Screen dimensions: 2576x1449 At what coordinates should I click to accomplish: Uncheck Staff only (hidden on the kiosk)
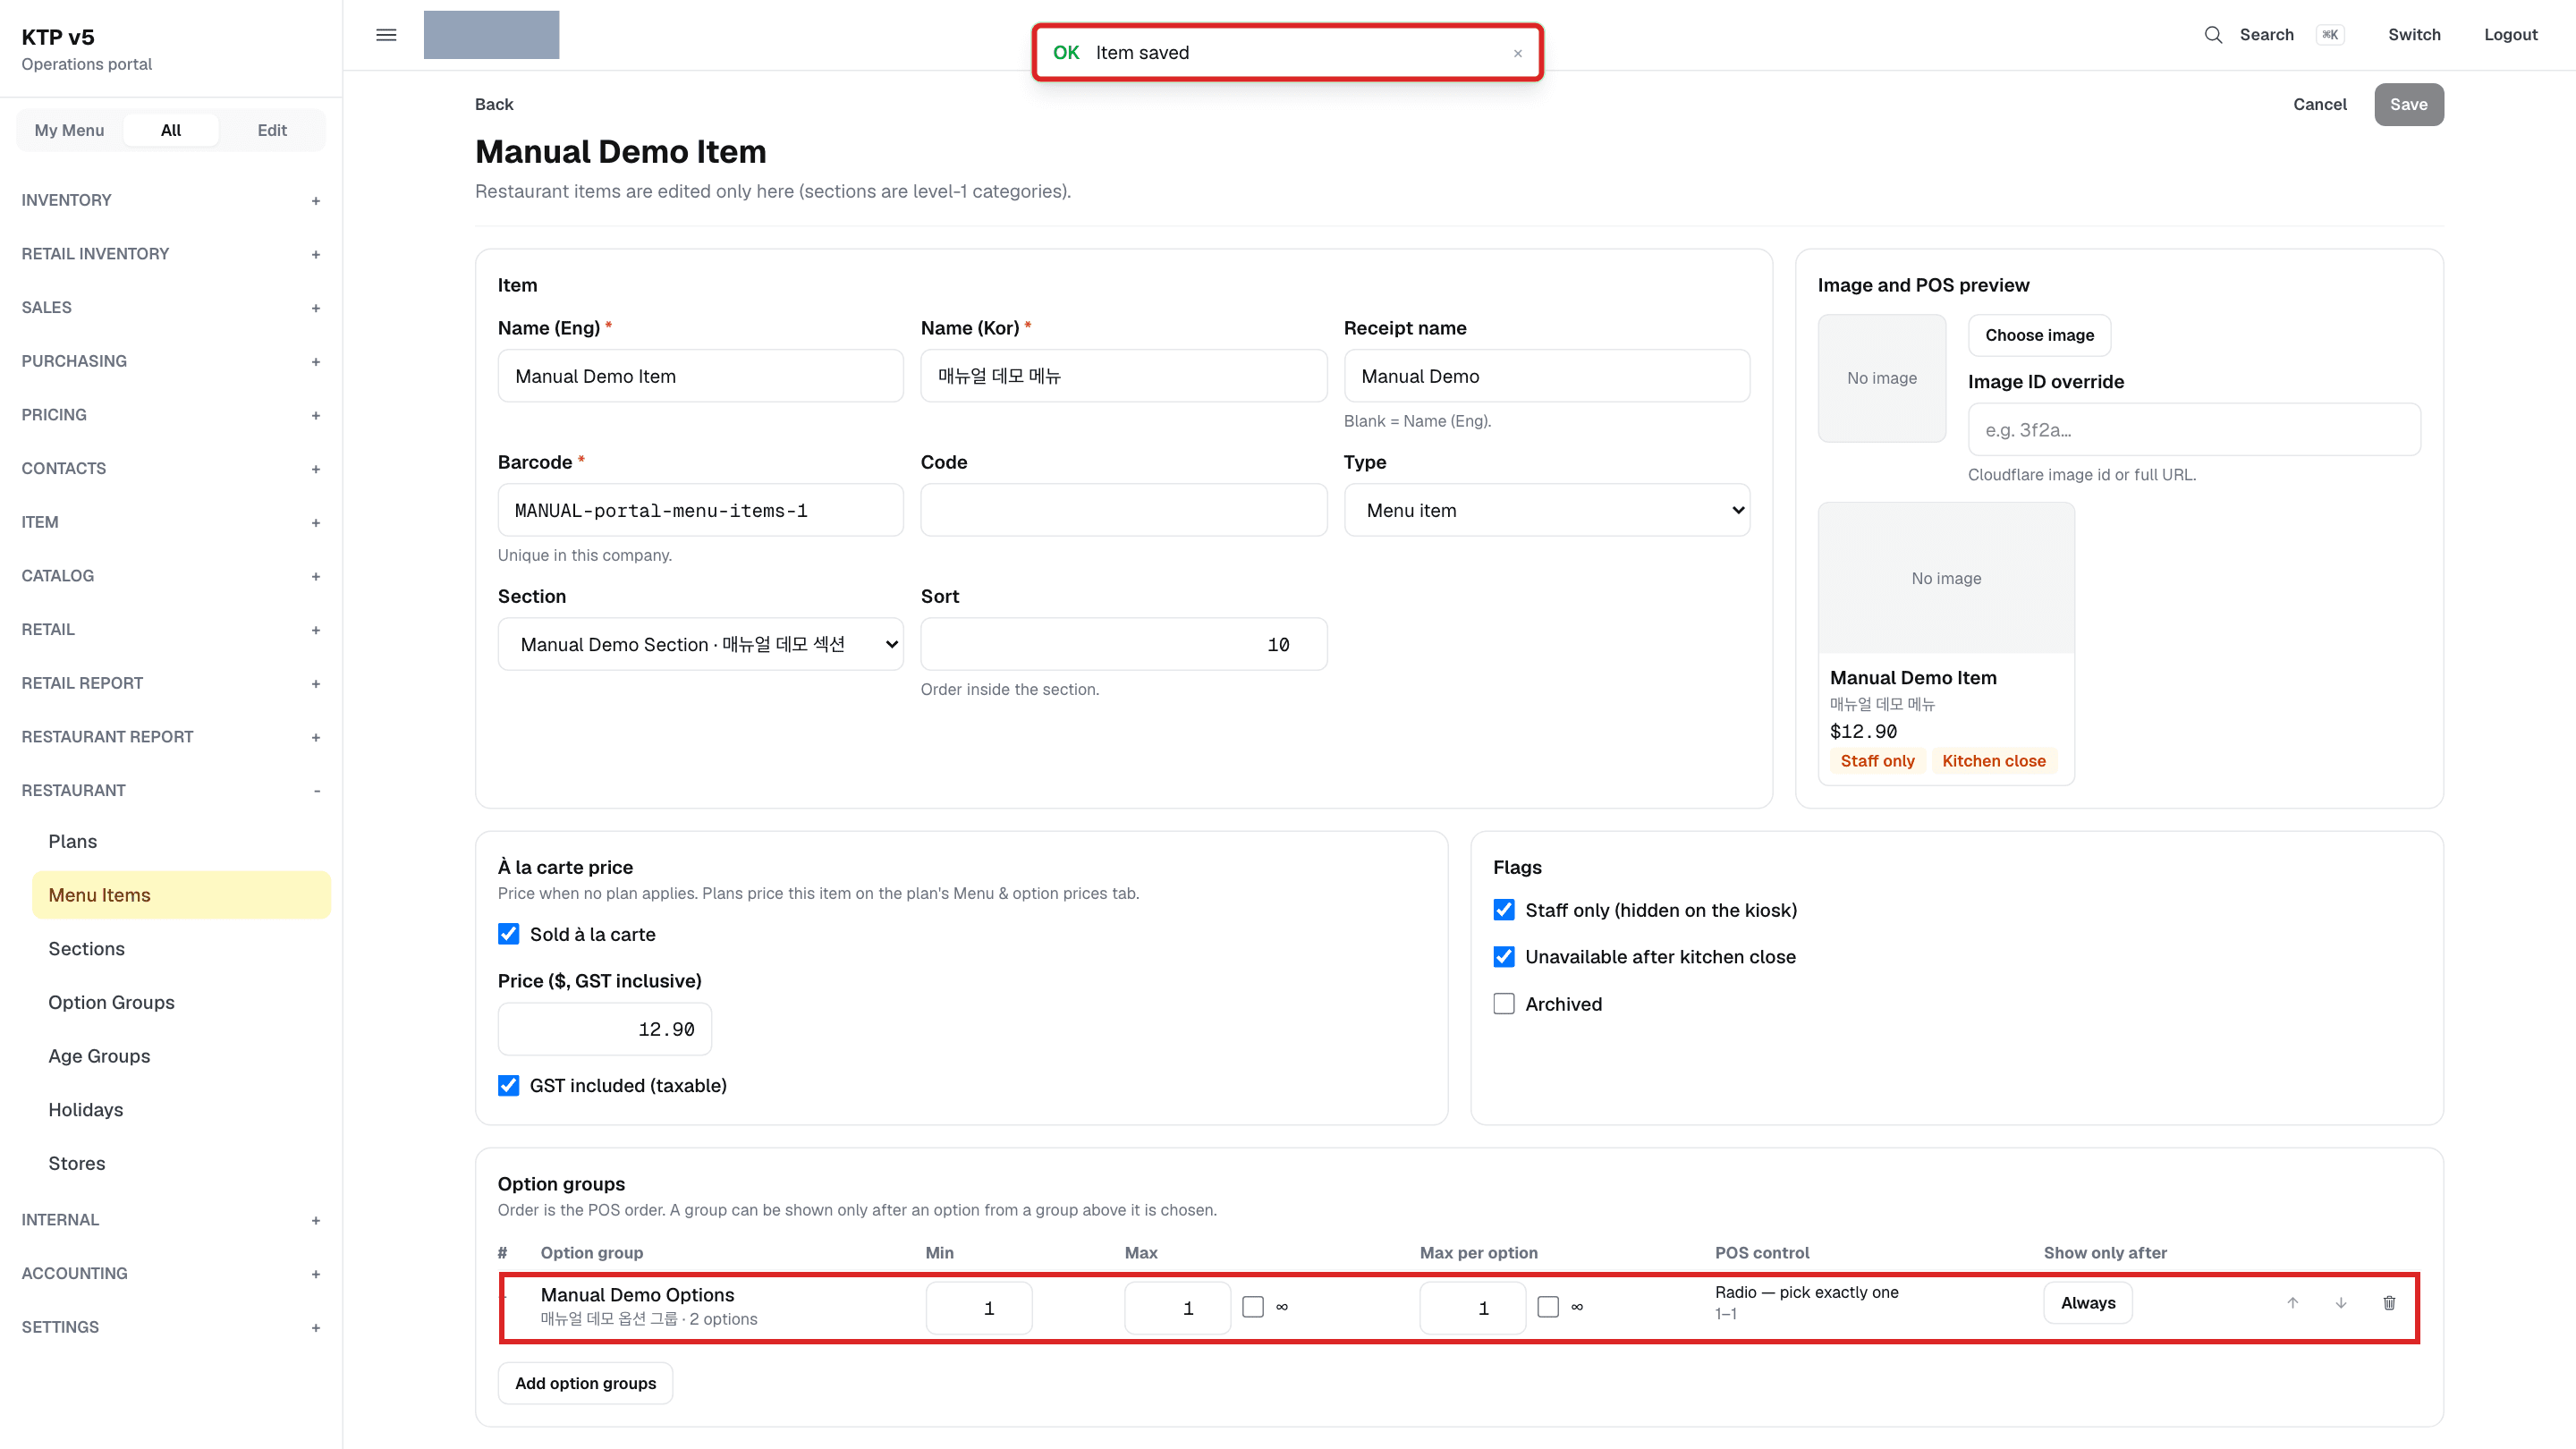coord(1503,910)
